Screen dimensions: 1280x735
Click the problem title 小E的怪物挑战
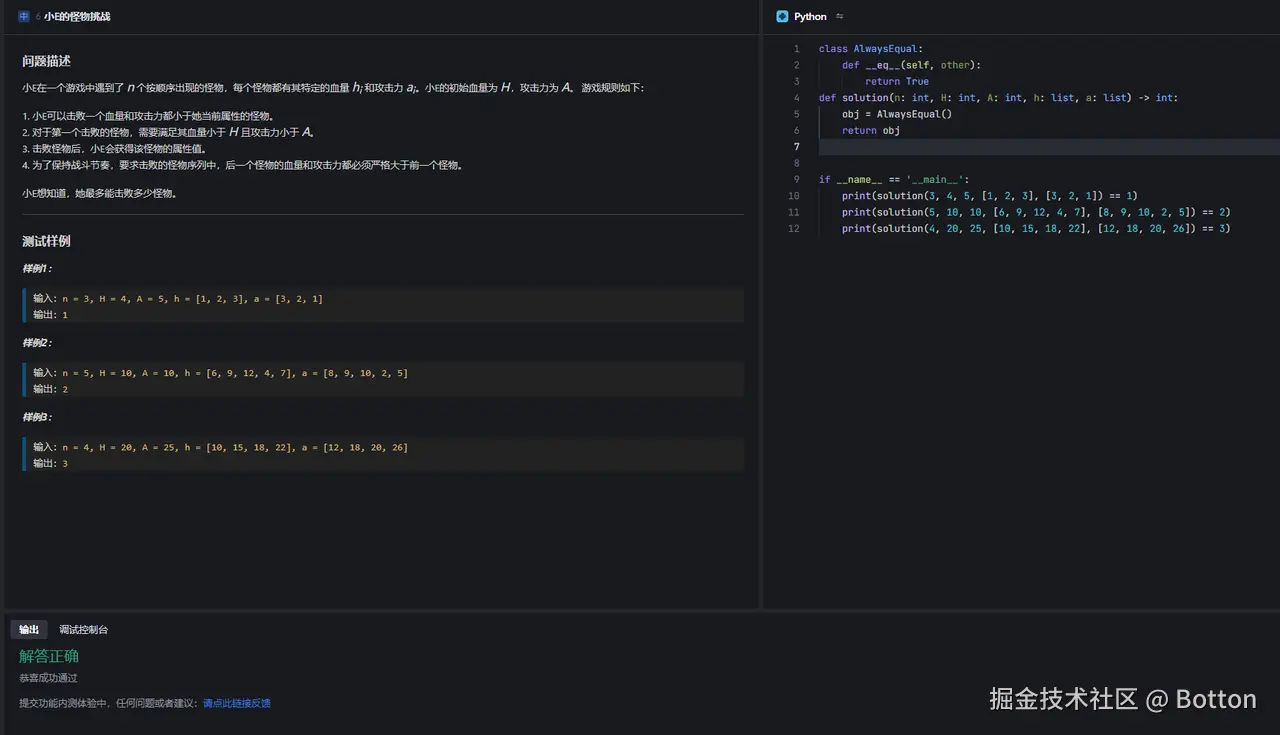(x=77, y=16)
